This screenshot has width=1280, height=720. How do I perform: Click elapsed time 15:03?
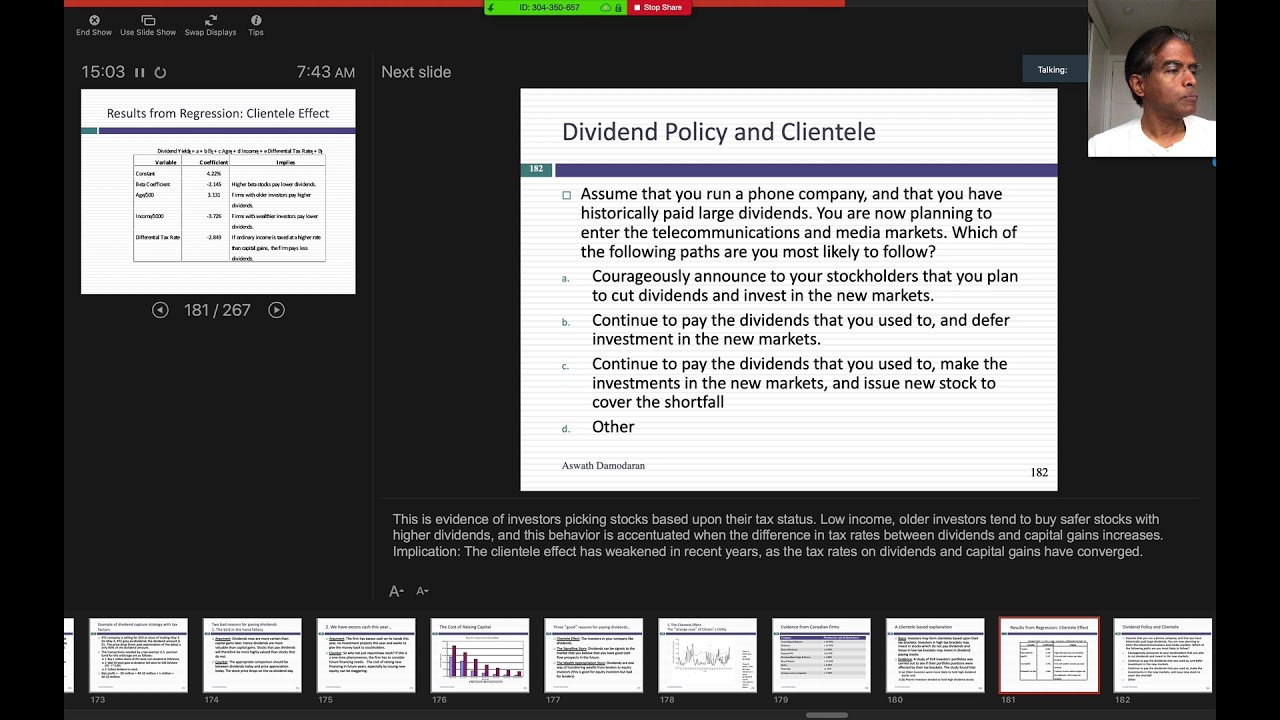point(103,72)
